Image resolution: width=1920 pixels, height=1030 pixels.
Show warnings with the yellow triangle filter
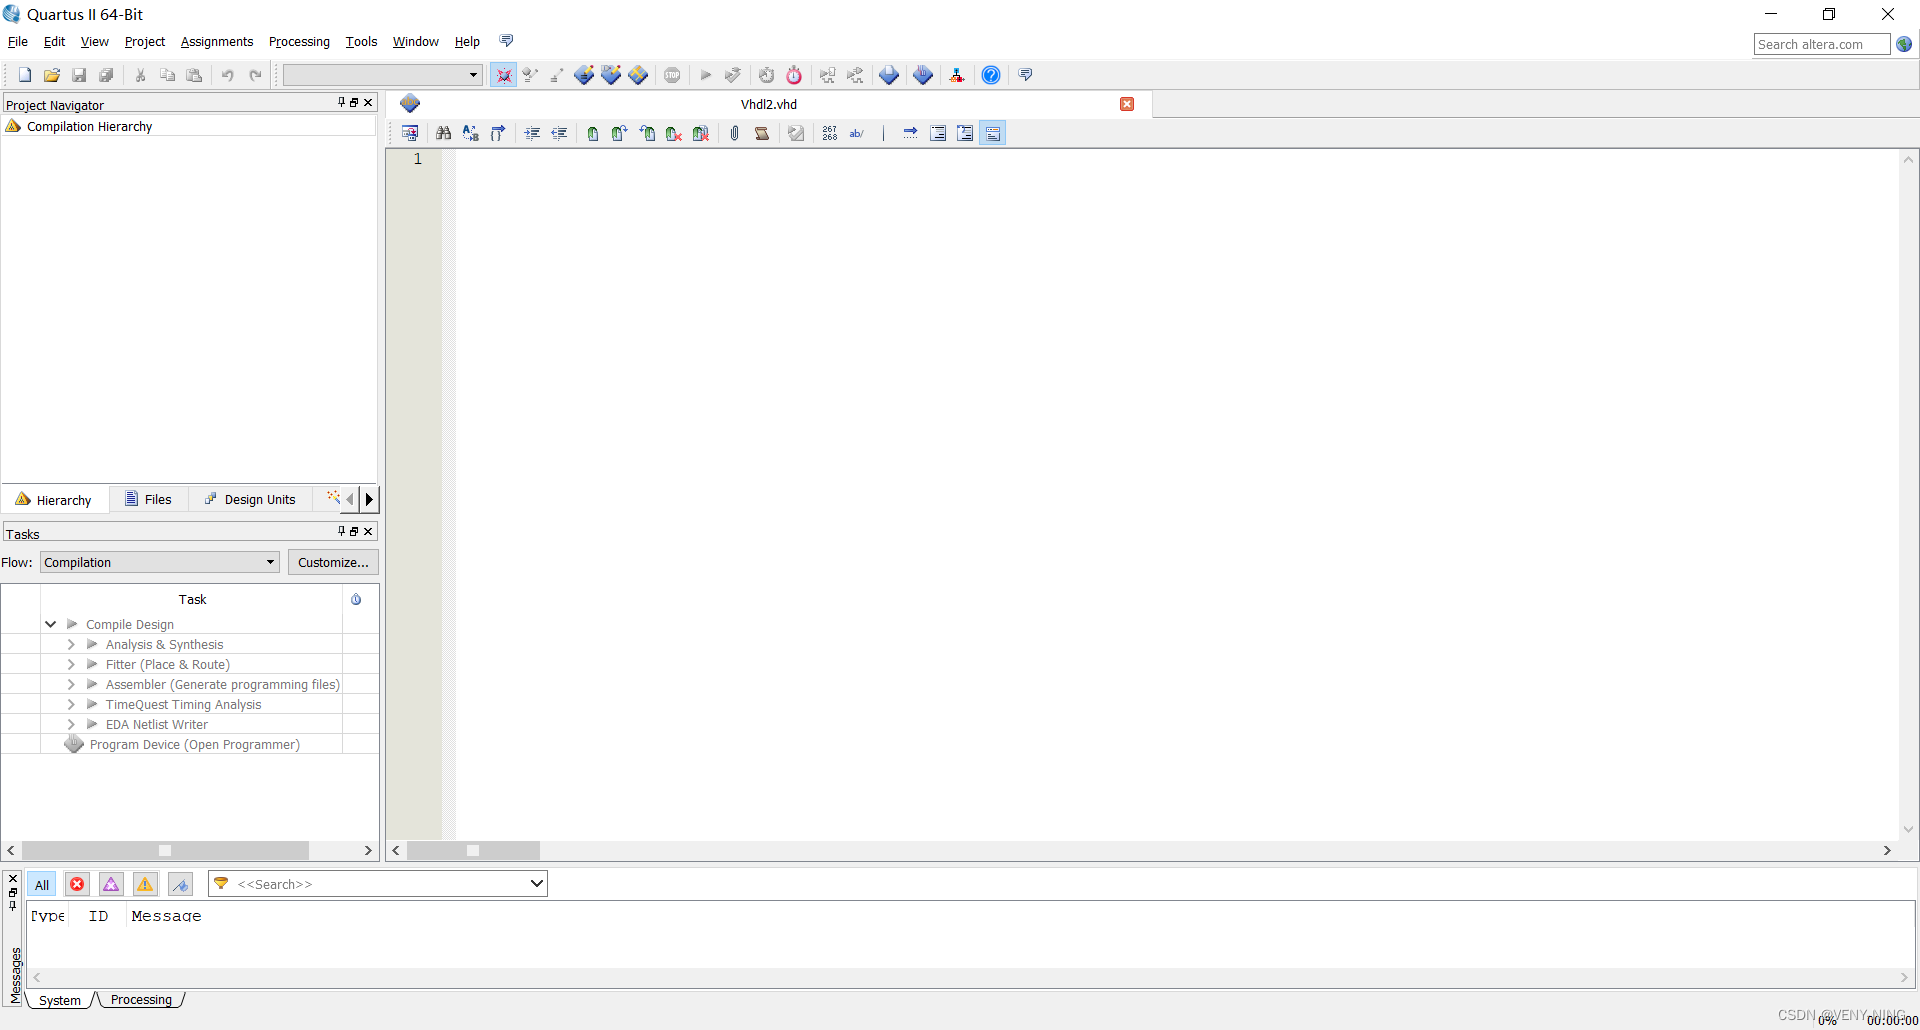coord(145,884)
